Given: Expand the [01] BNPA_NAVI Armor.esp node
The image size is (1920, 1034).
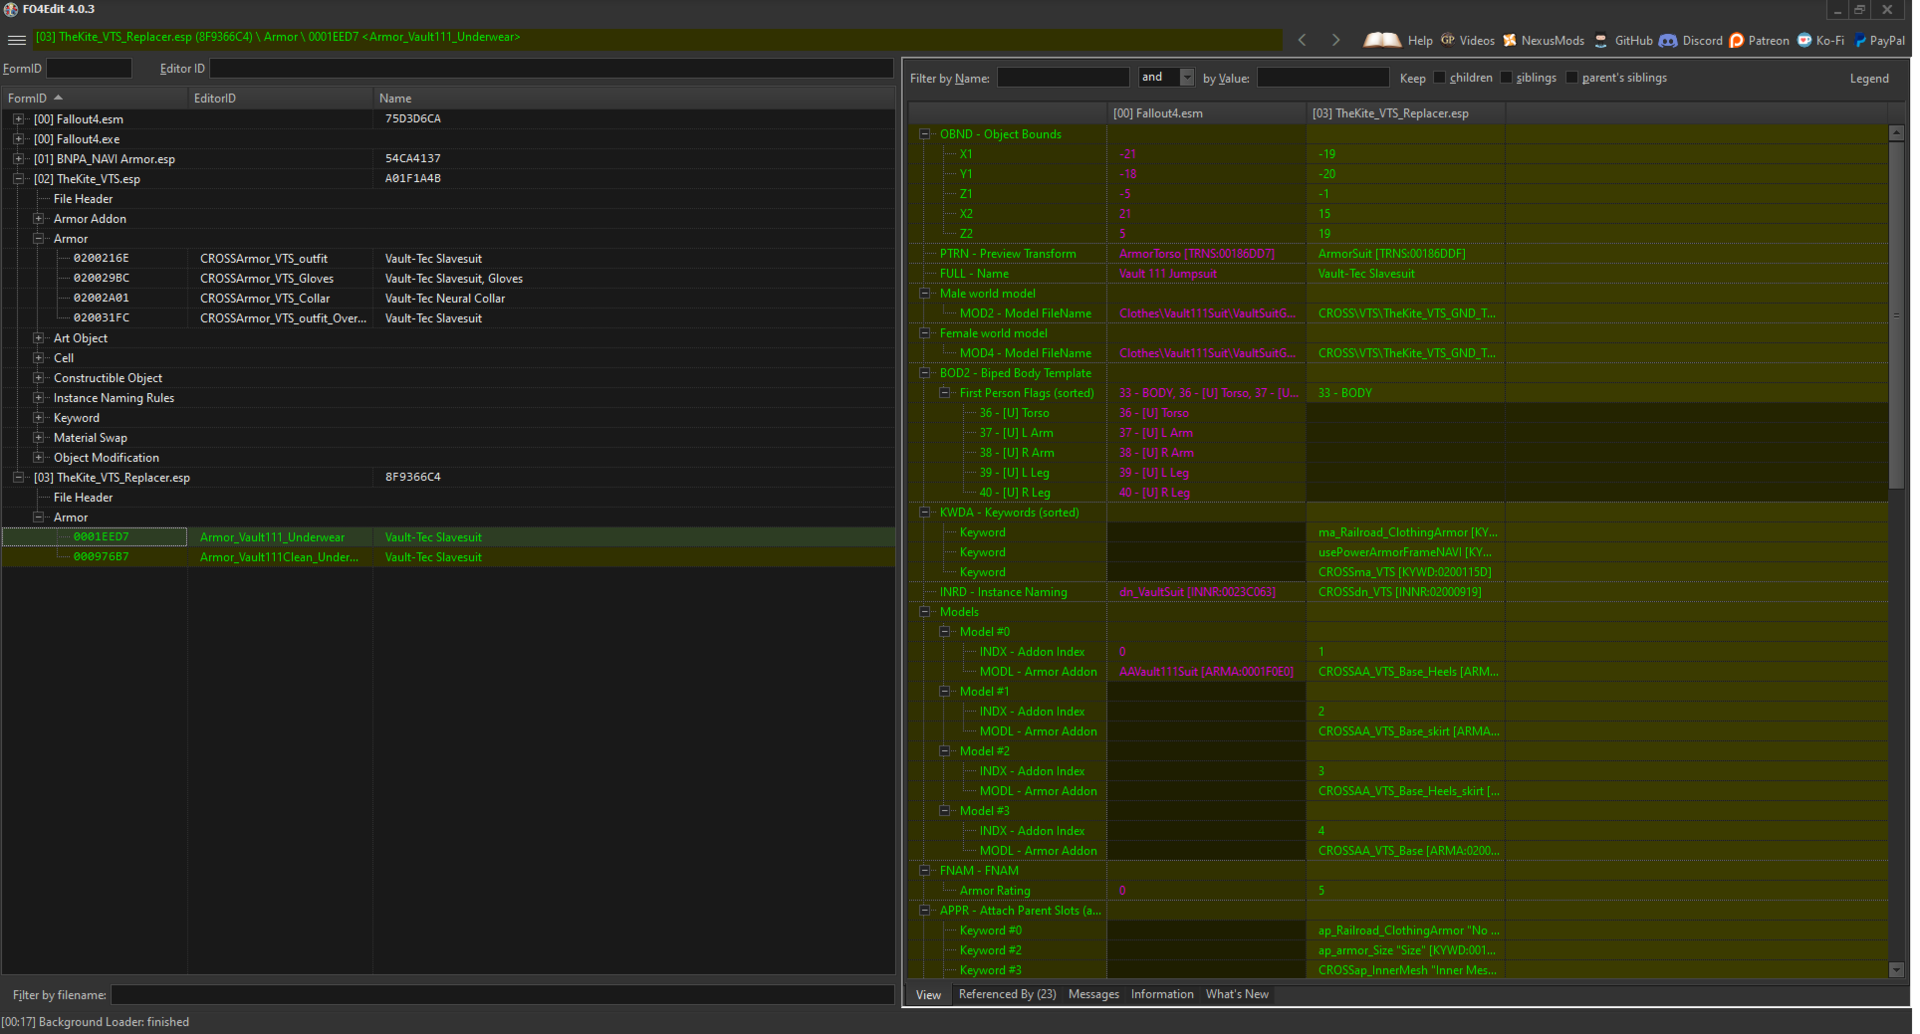Looking at the screenshot, I should 18,159.
